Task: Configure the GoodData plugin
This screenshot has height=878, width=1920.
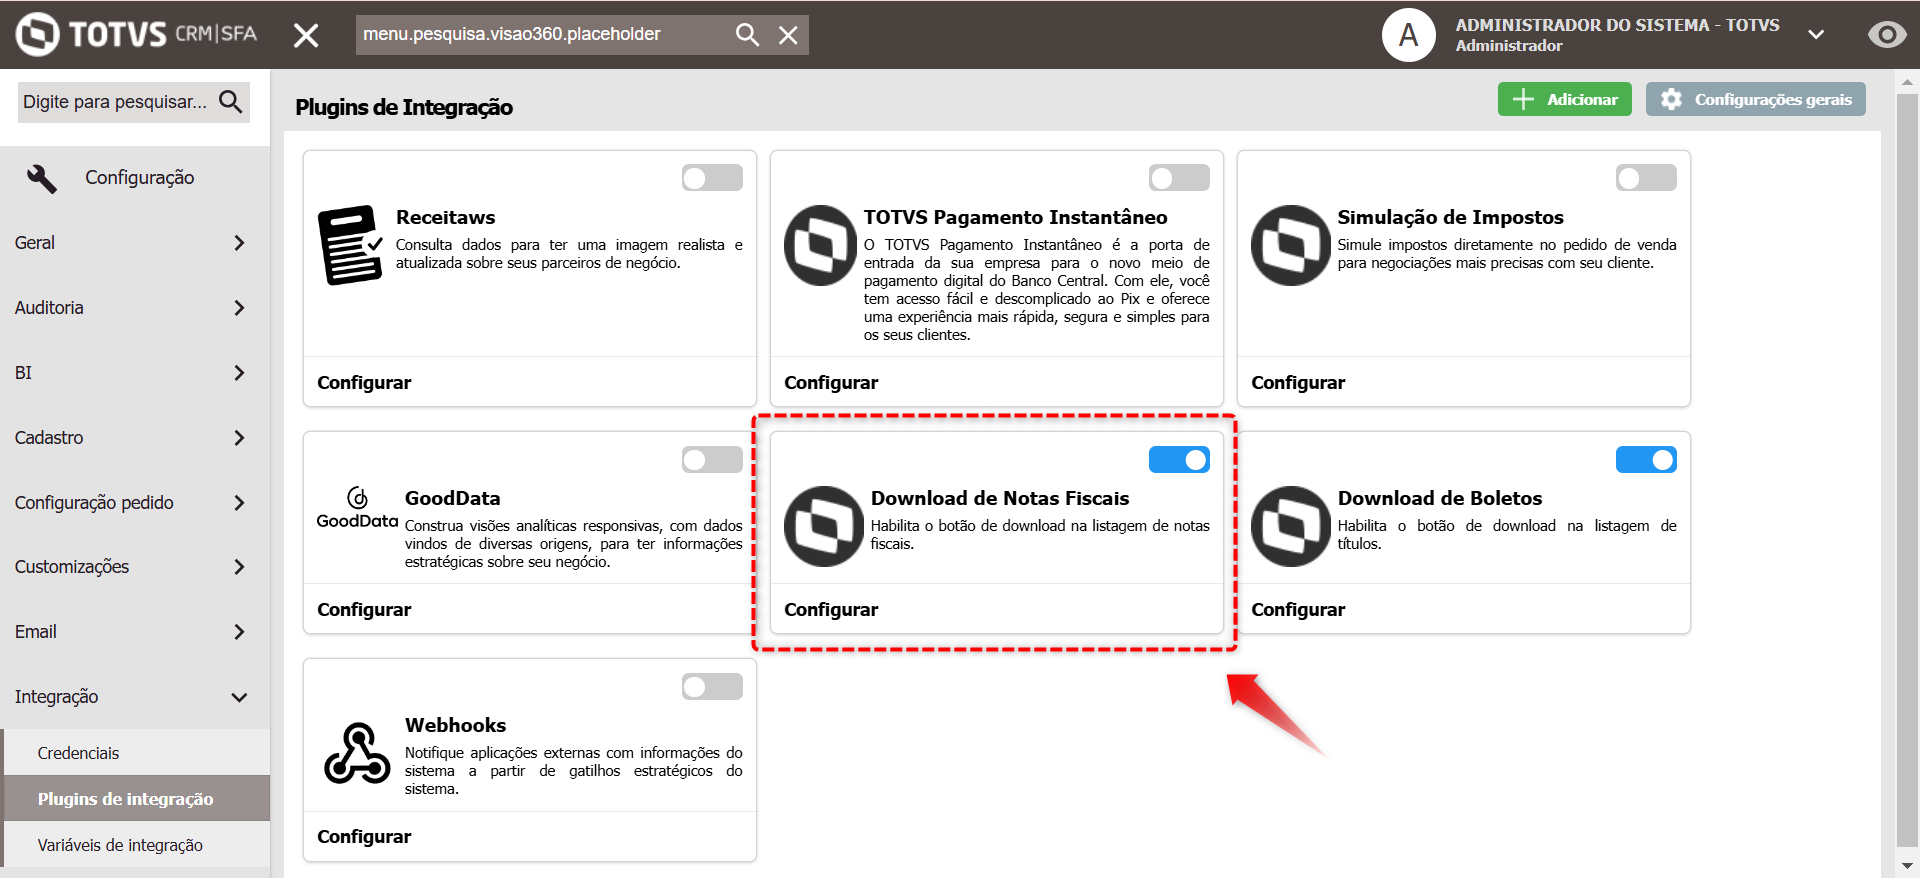Action: click(x=364, y=610)
